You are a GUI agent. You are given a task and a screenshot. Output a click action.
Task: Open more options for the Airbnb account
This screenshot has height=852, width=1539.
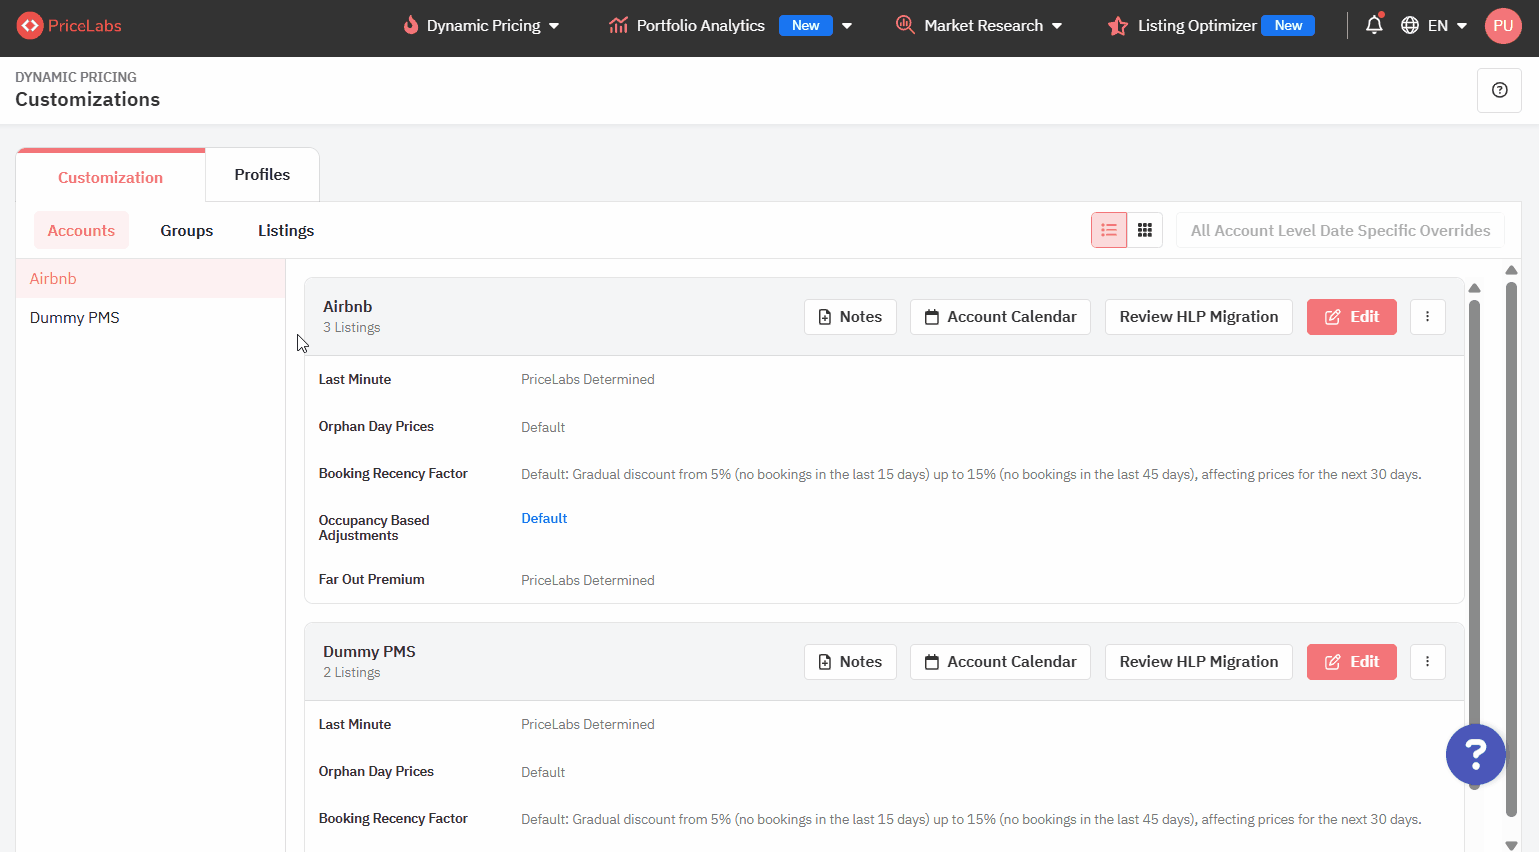[x=1427, y=317]
